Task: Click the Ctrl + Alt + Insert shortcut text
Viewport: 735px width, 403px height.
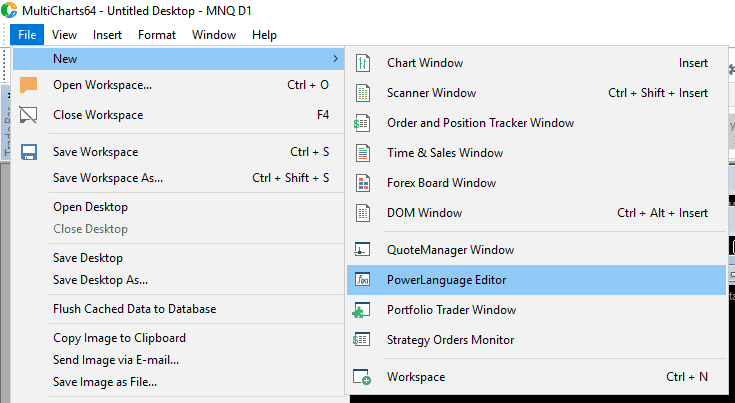Action: 662,213
